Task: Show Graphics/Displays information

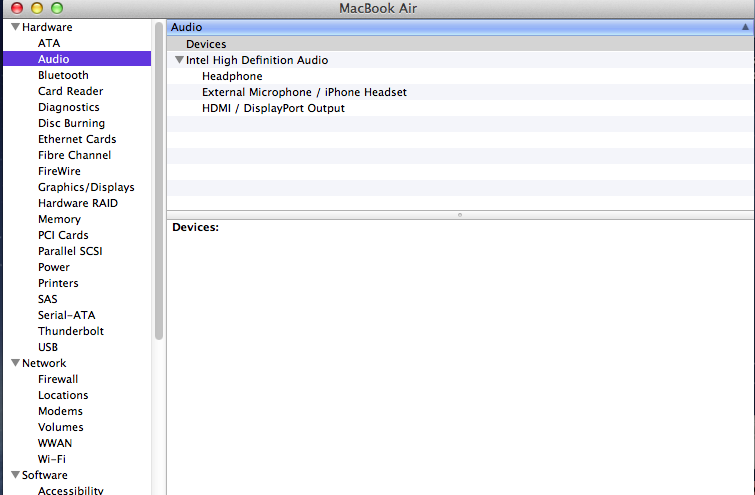Action: coord(86,187)
